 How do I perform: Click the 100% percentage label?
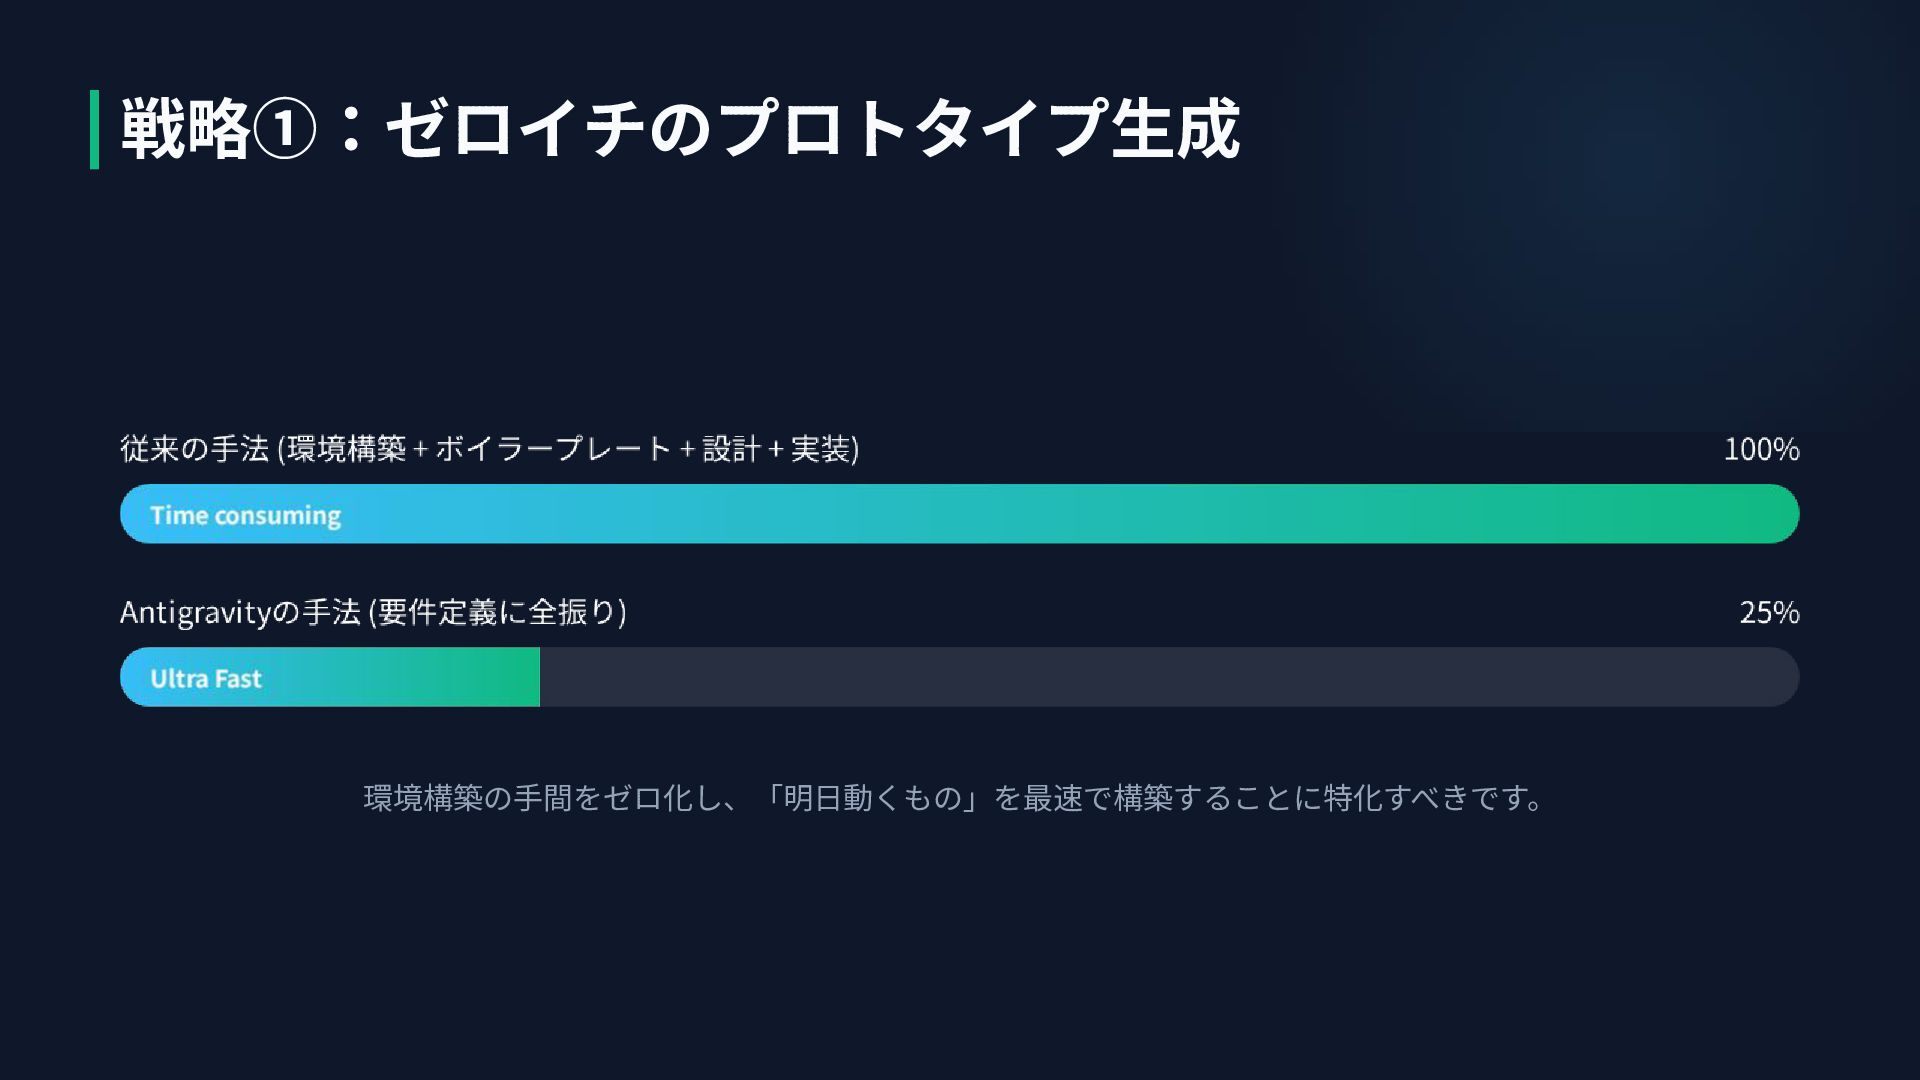1761,449
